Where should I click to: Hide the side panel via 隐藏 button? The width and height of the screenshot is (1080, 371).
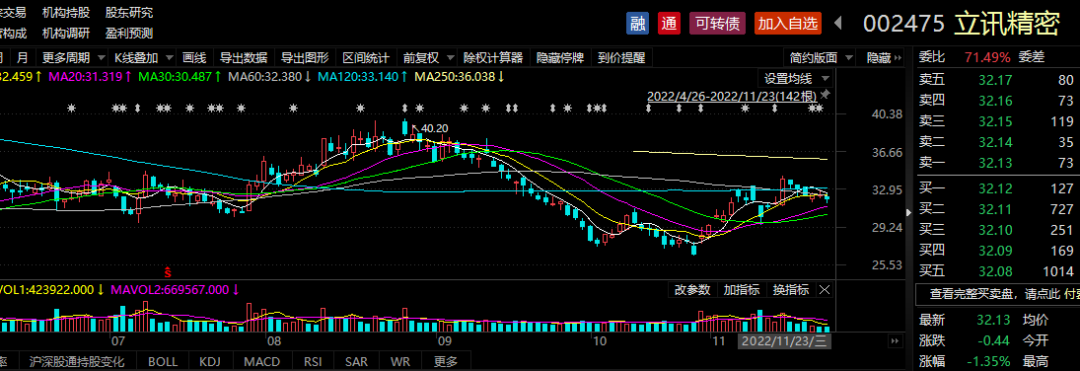pyautogui.click(x=884, y=57)
